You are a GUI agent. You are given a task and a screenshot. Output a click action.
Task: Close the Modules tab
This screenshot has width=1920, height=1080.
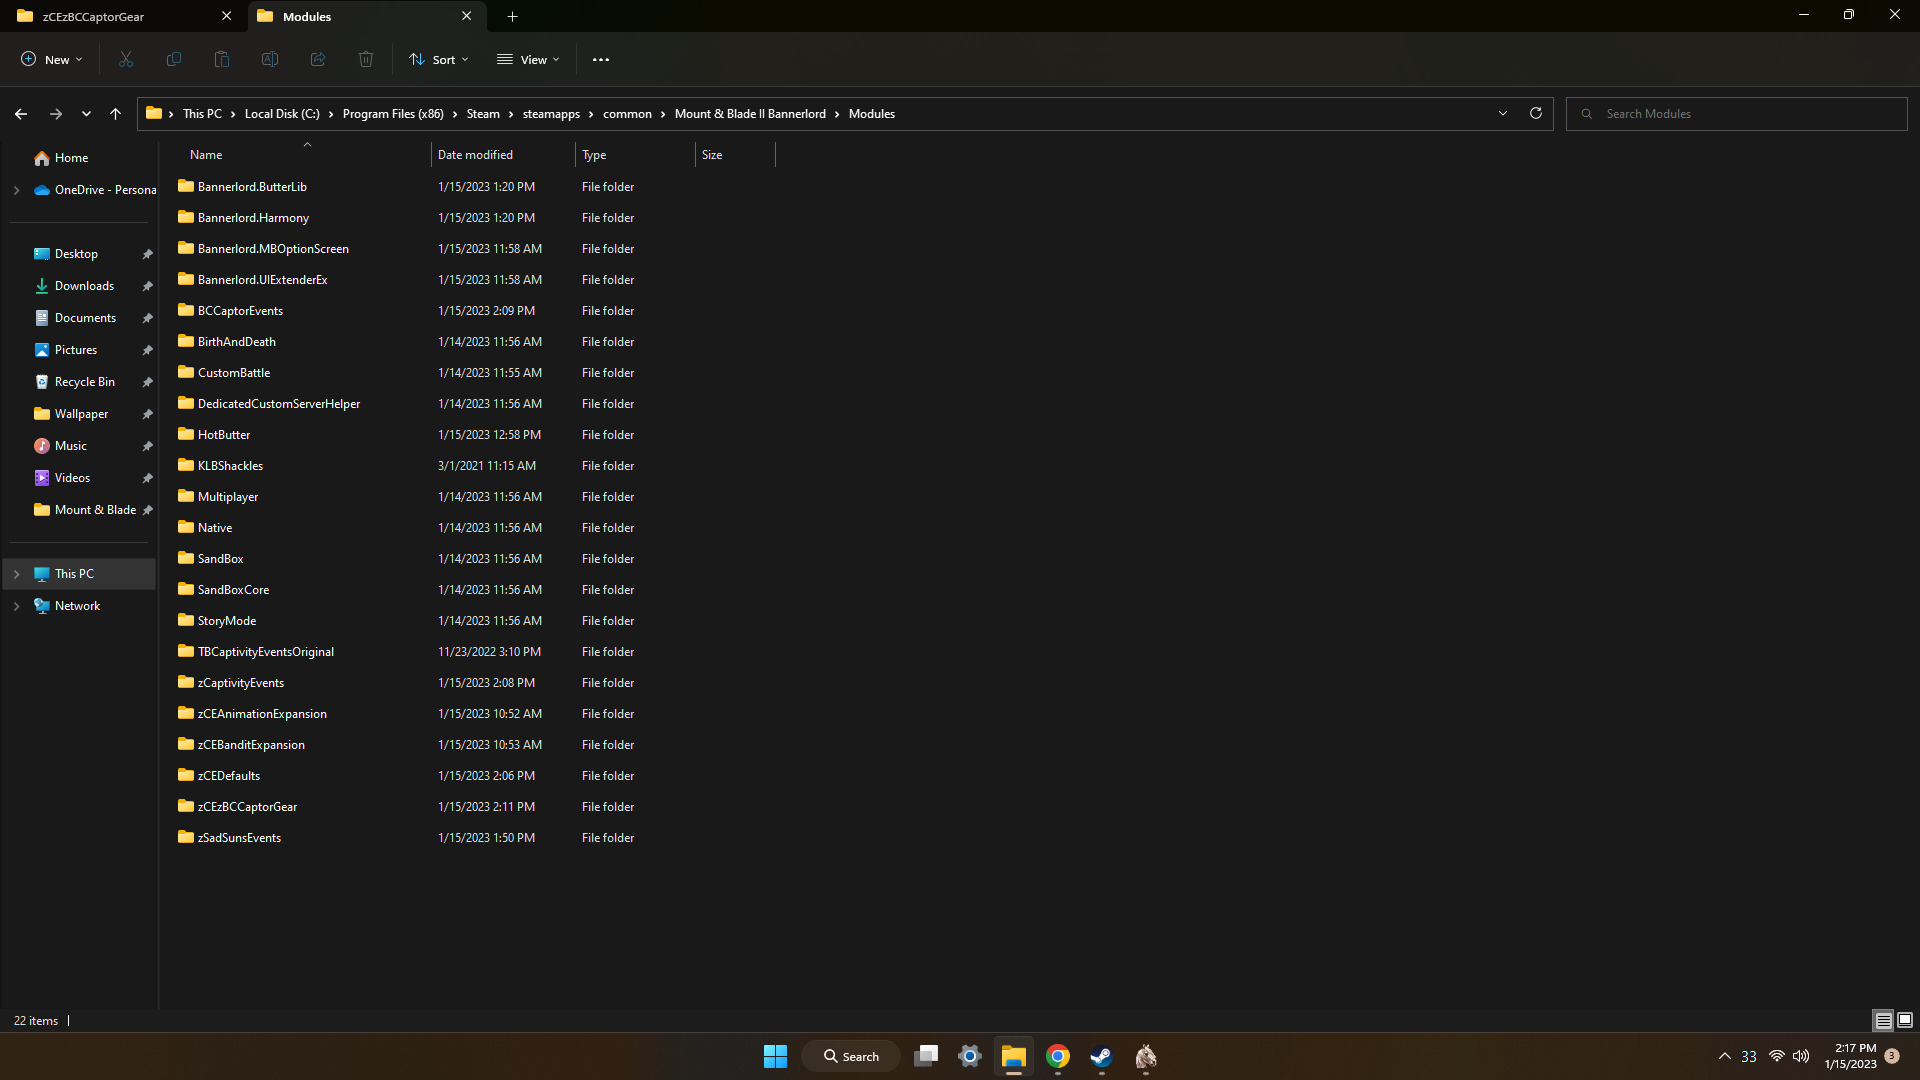(467, 16)
